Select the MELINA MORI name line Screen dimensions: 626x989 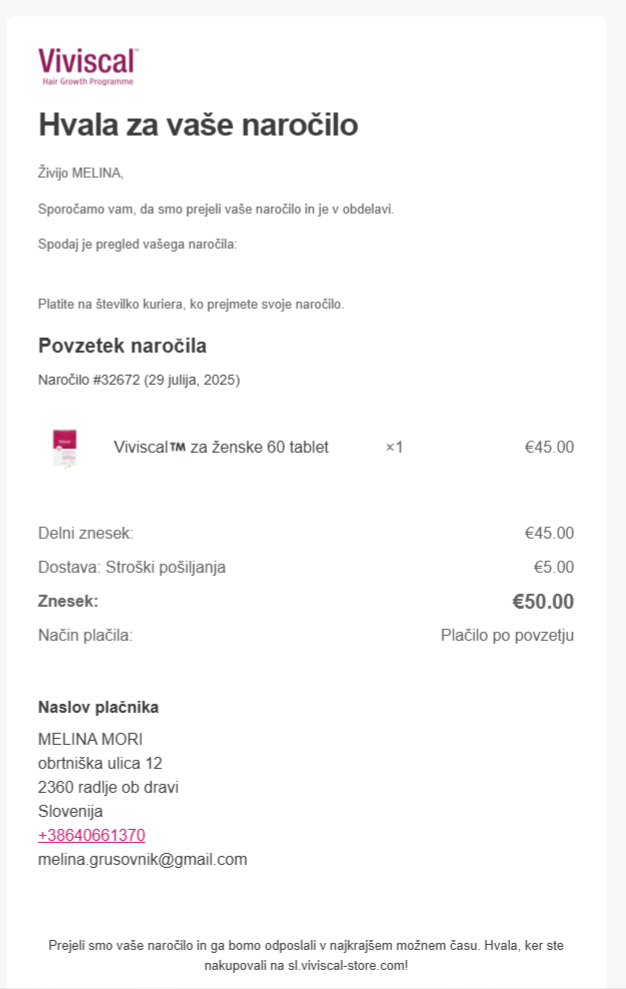90,739
